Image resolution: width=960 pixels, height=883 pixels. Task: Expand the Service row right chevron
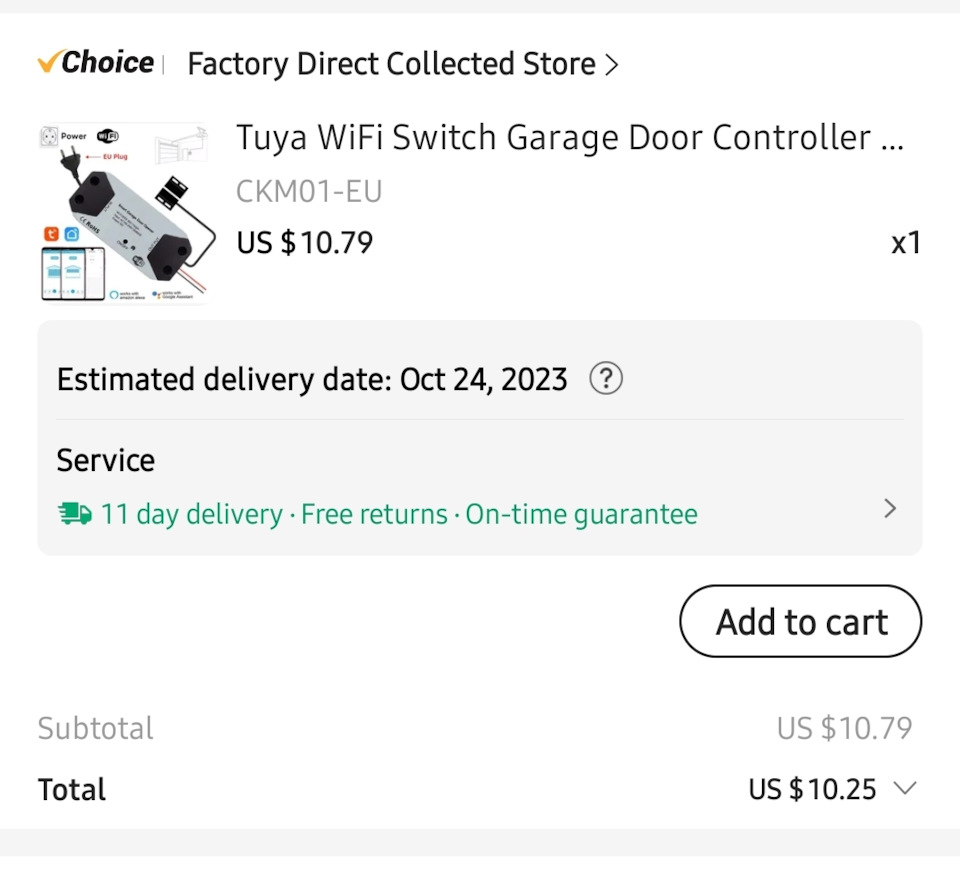pos(890,509)
